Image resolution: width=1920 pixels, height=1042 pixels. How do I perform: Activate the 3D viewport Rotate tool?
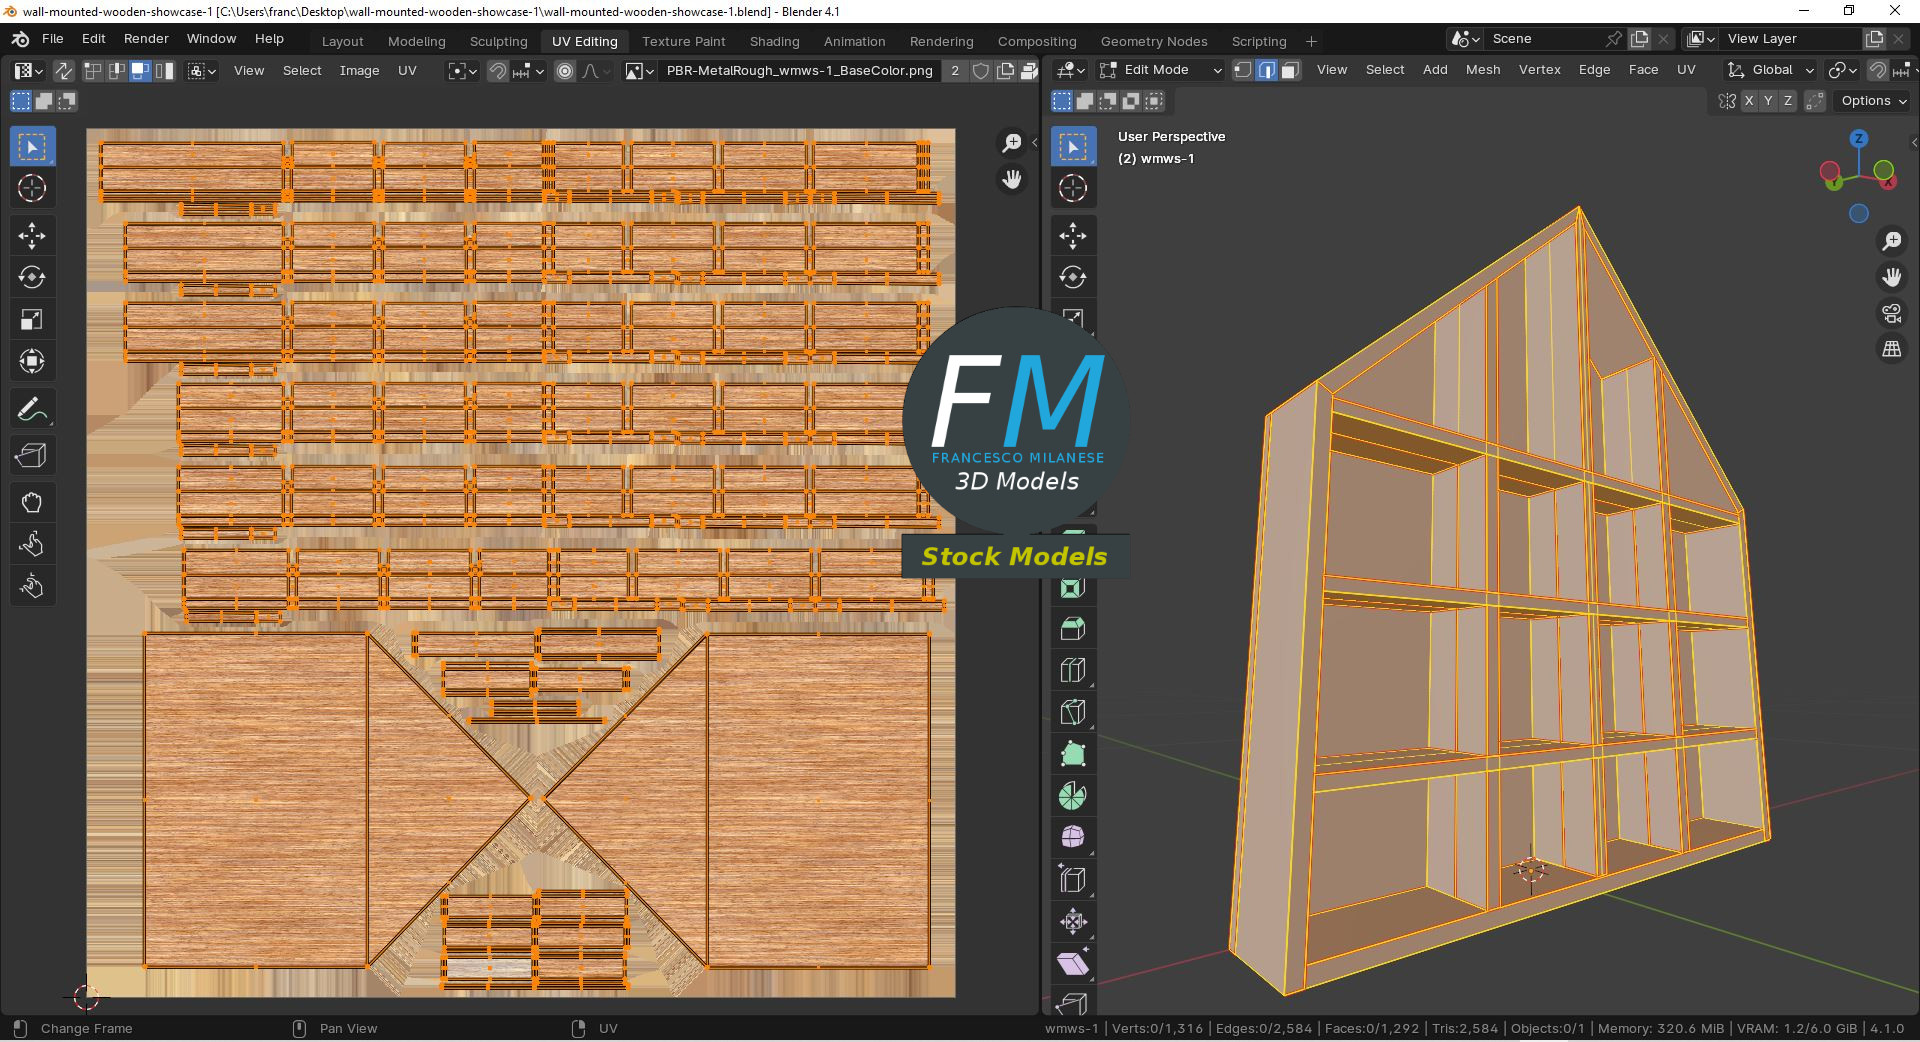pos(1073,278)
